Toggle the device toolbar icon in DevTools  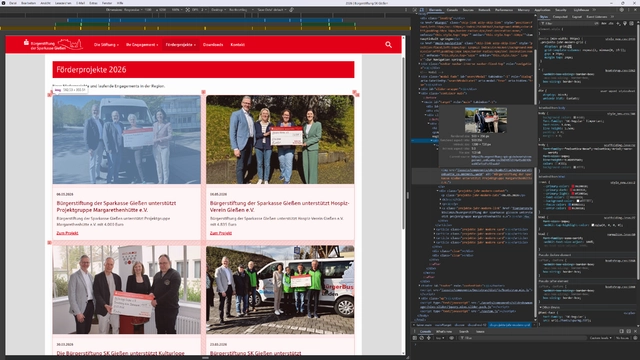click(x=422, y=10)
